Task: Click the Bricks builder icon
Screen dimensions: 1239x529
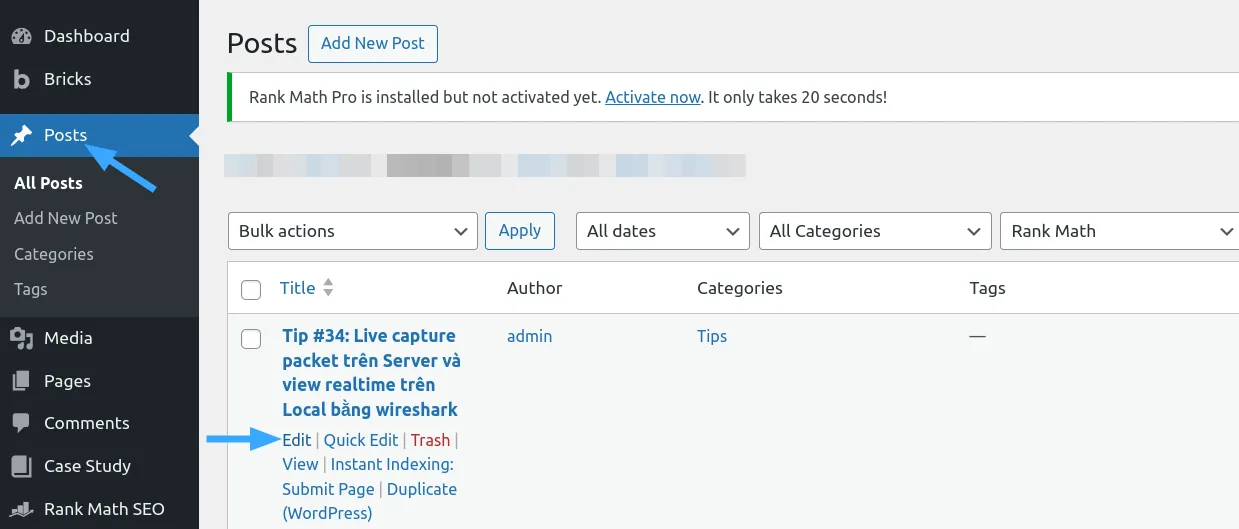Action: click(21, 79)
